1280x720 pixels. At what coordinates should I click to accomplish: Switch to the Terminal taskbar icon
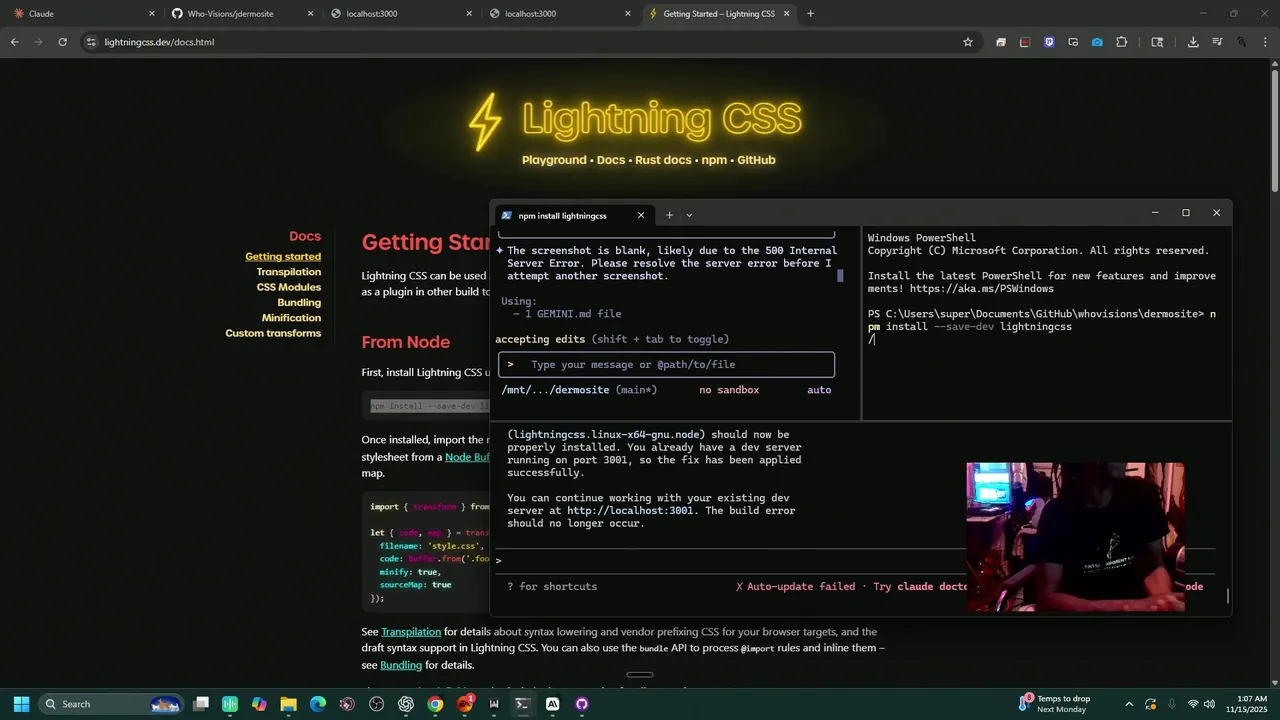coord(523,704)
